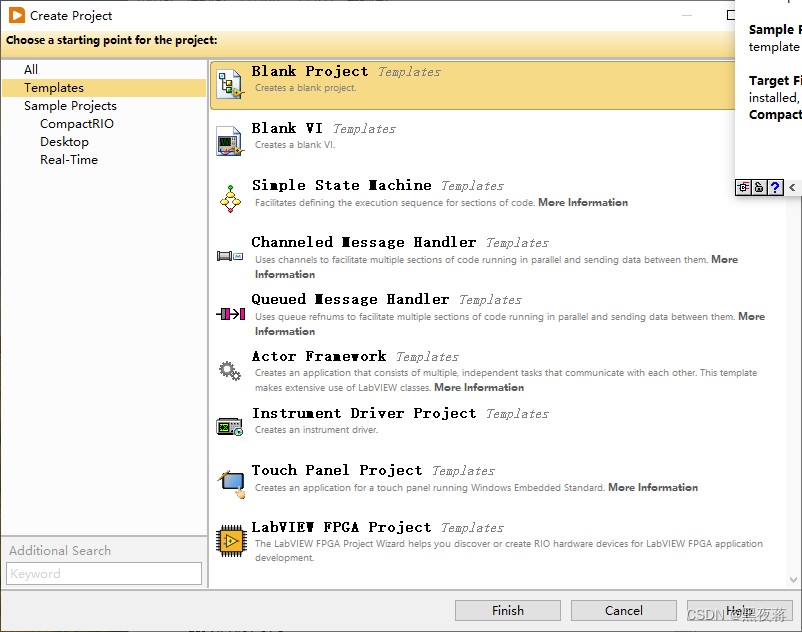This screenshot has width=802, height=632.
Task: Click the Finish button
Action: 508,611
